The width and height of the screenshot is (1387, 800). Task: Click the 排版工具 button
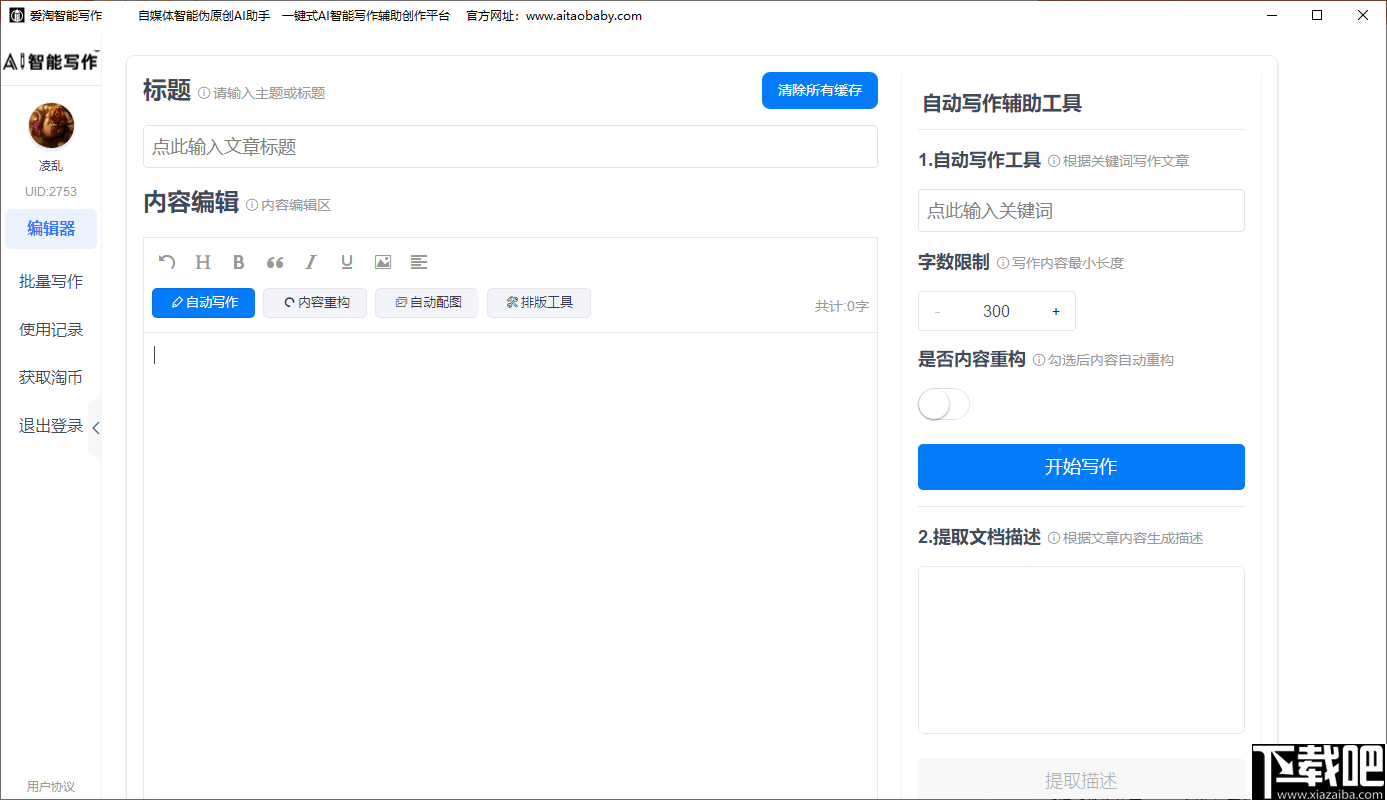coord(539,302)
